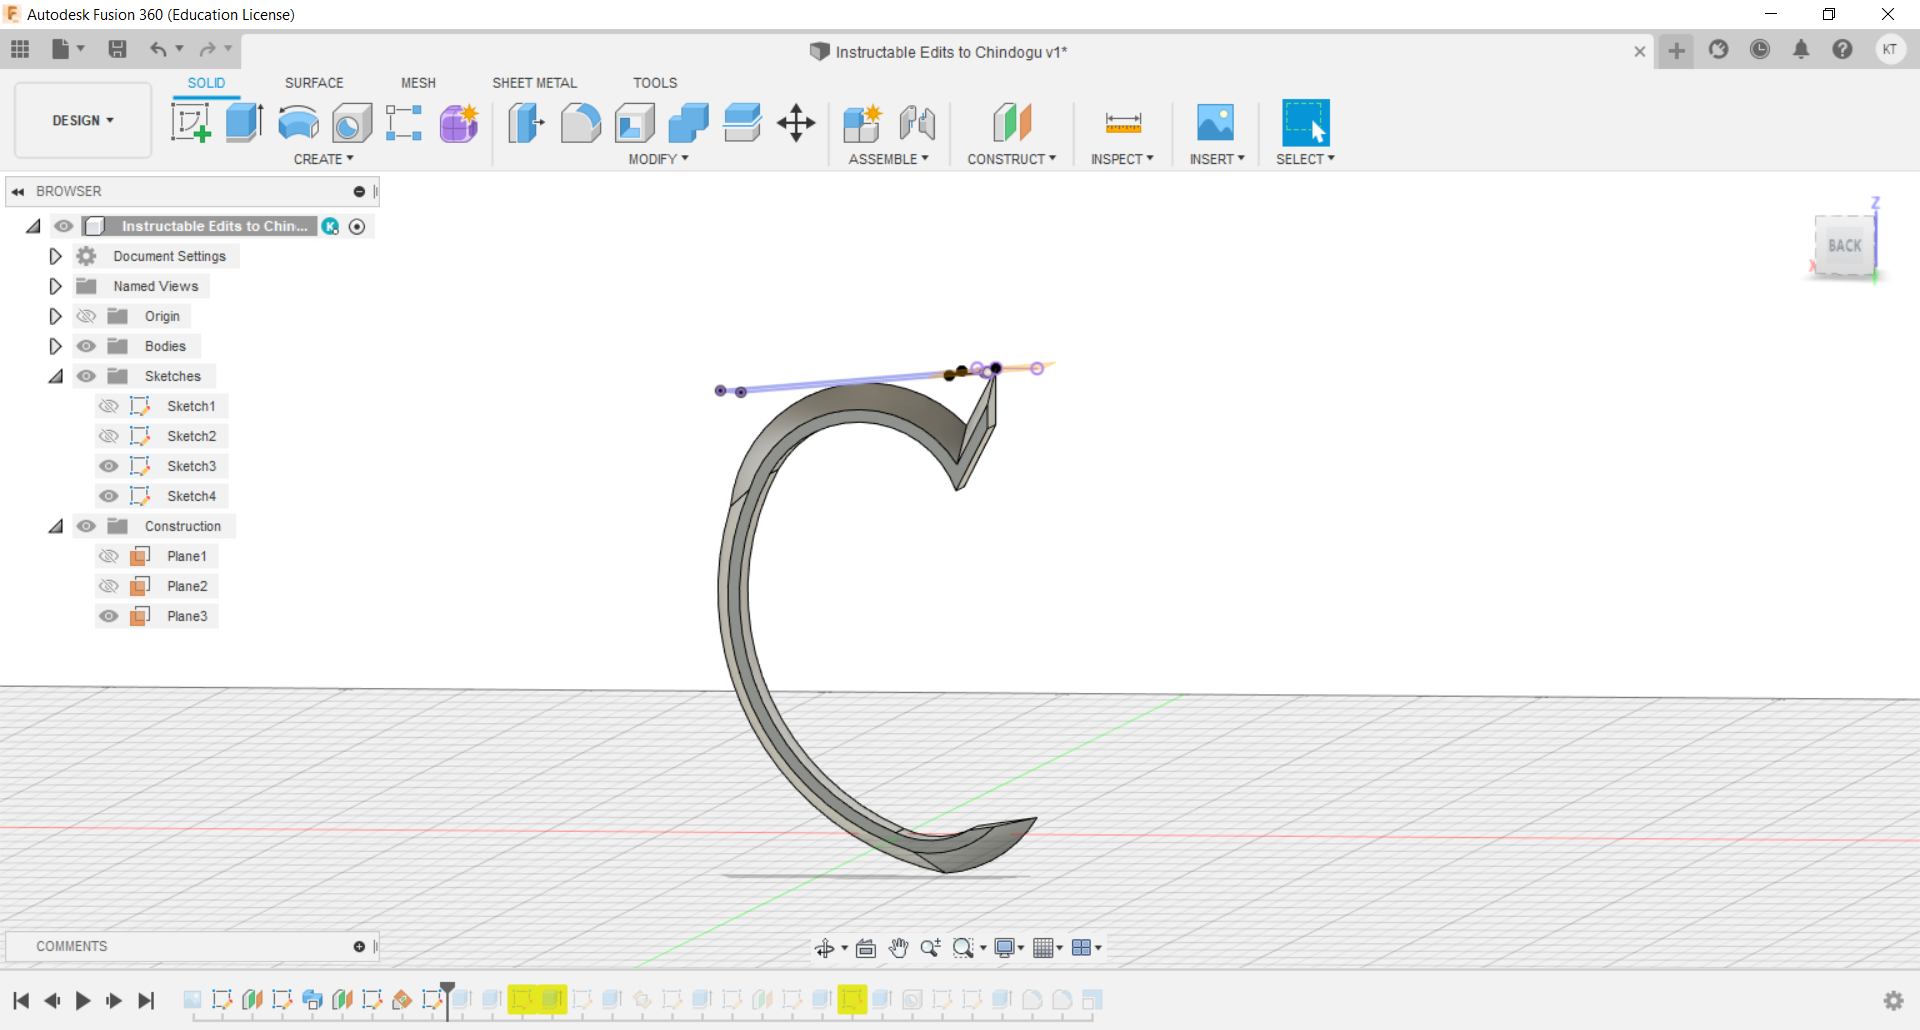
Task: Collapse the Sketches folder
Action: coord(56,376)
